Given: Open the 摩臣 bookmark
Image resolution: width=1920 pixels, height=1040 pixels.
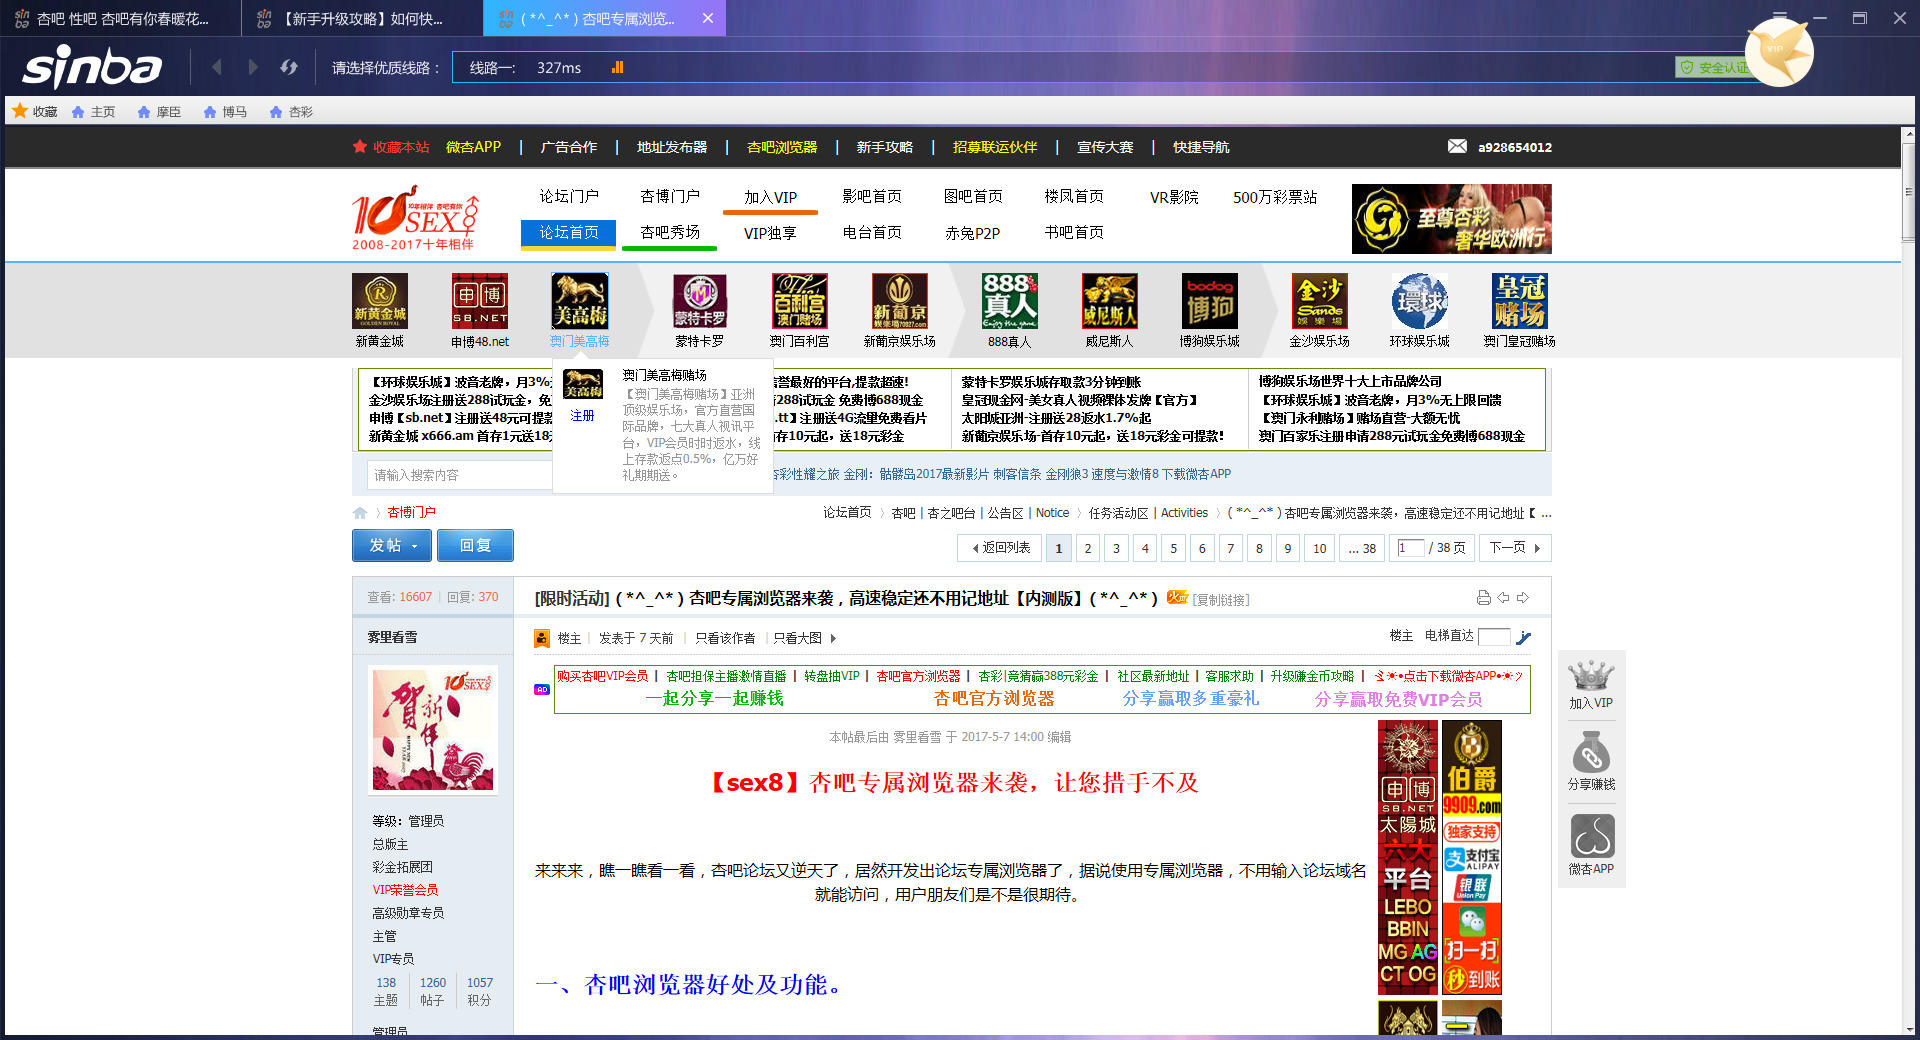Looking at the screenshot, I should coord(159,112).
